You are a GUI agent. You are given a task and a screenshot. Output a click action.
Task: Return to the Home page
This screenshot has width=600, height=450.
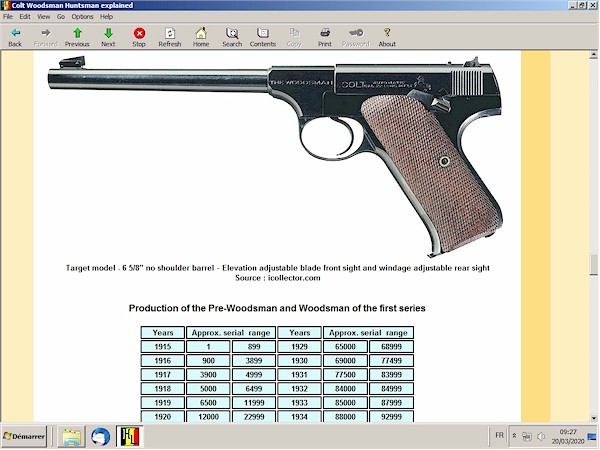pos(201,38)
